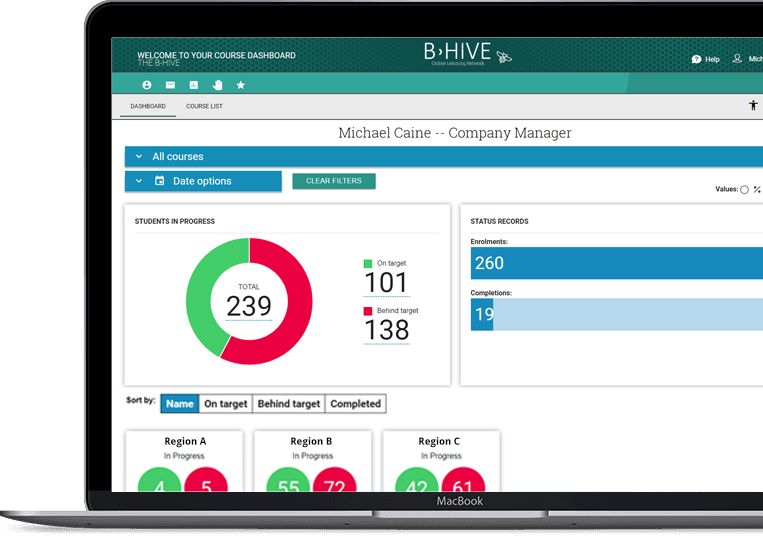Open the accessibility person icon
The height and width of the screenshot is (536, 763).
pos(753,106)
